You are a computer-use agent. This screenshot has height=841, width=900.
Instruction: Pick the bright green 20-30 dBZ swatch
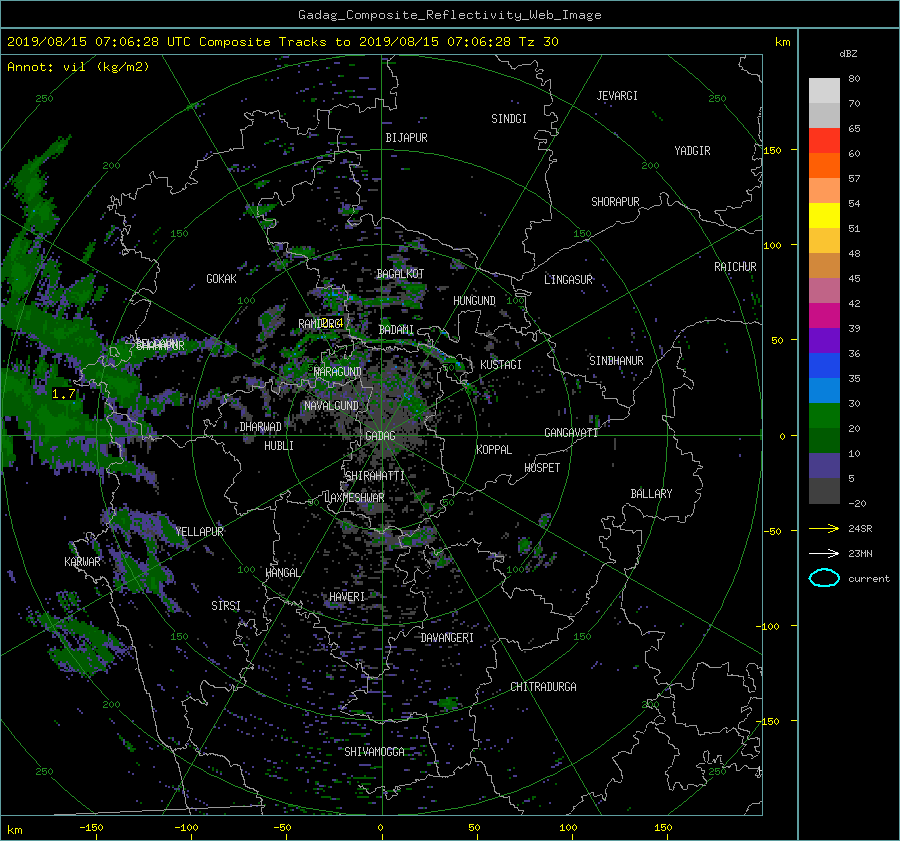824,415
